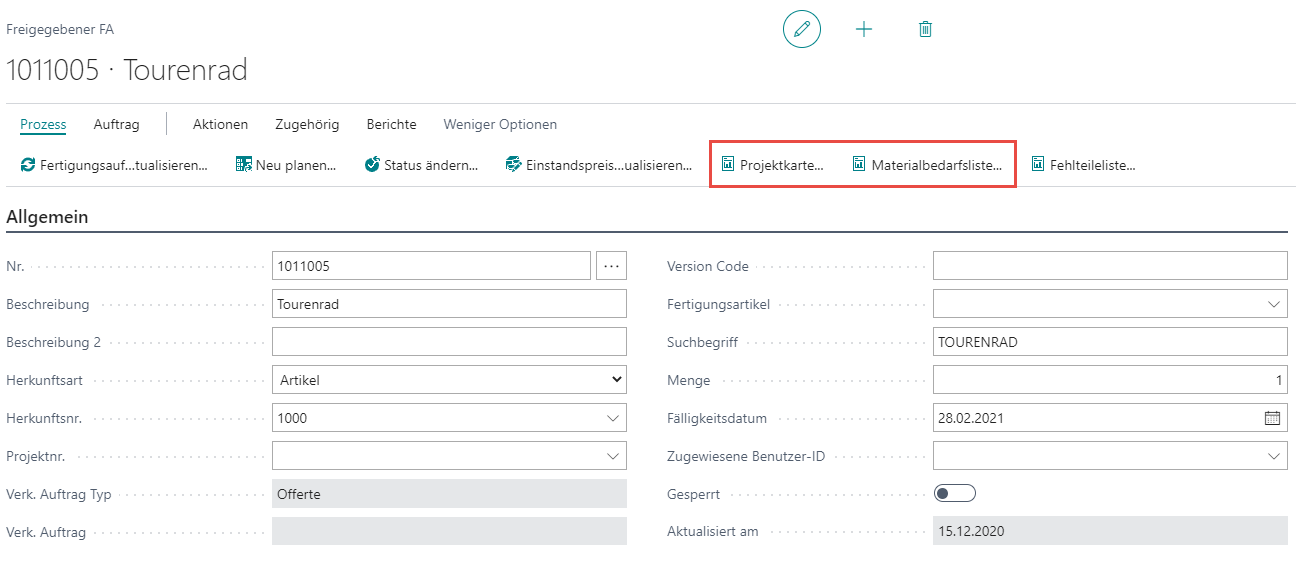Viewport: 1296px width, 566px height.
Task: Click the Fehlteileliste report icon
Action: [1038, 165]
